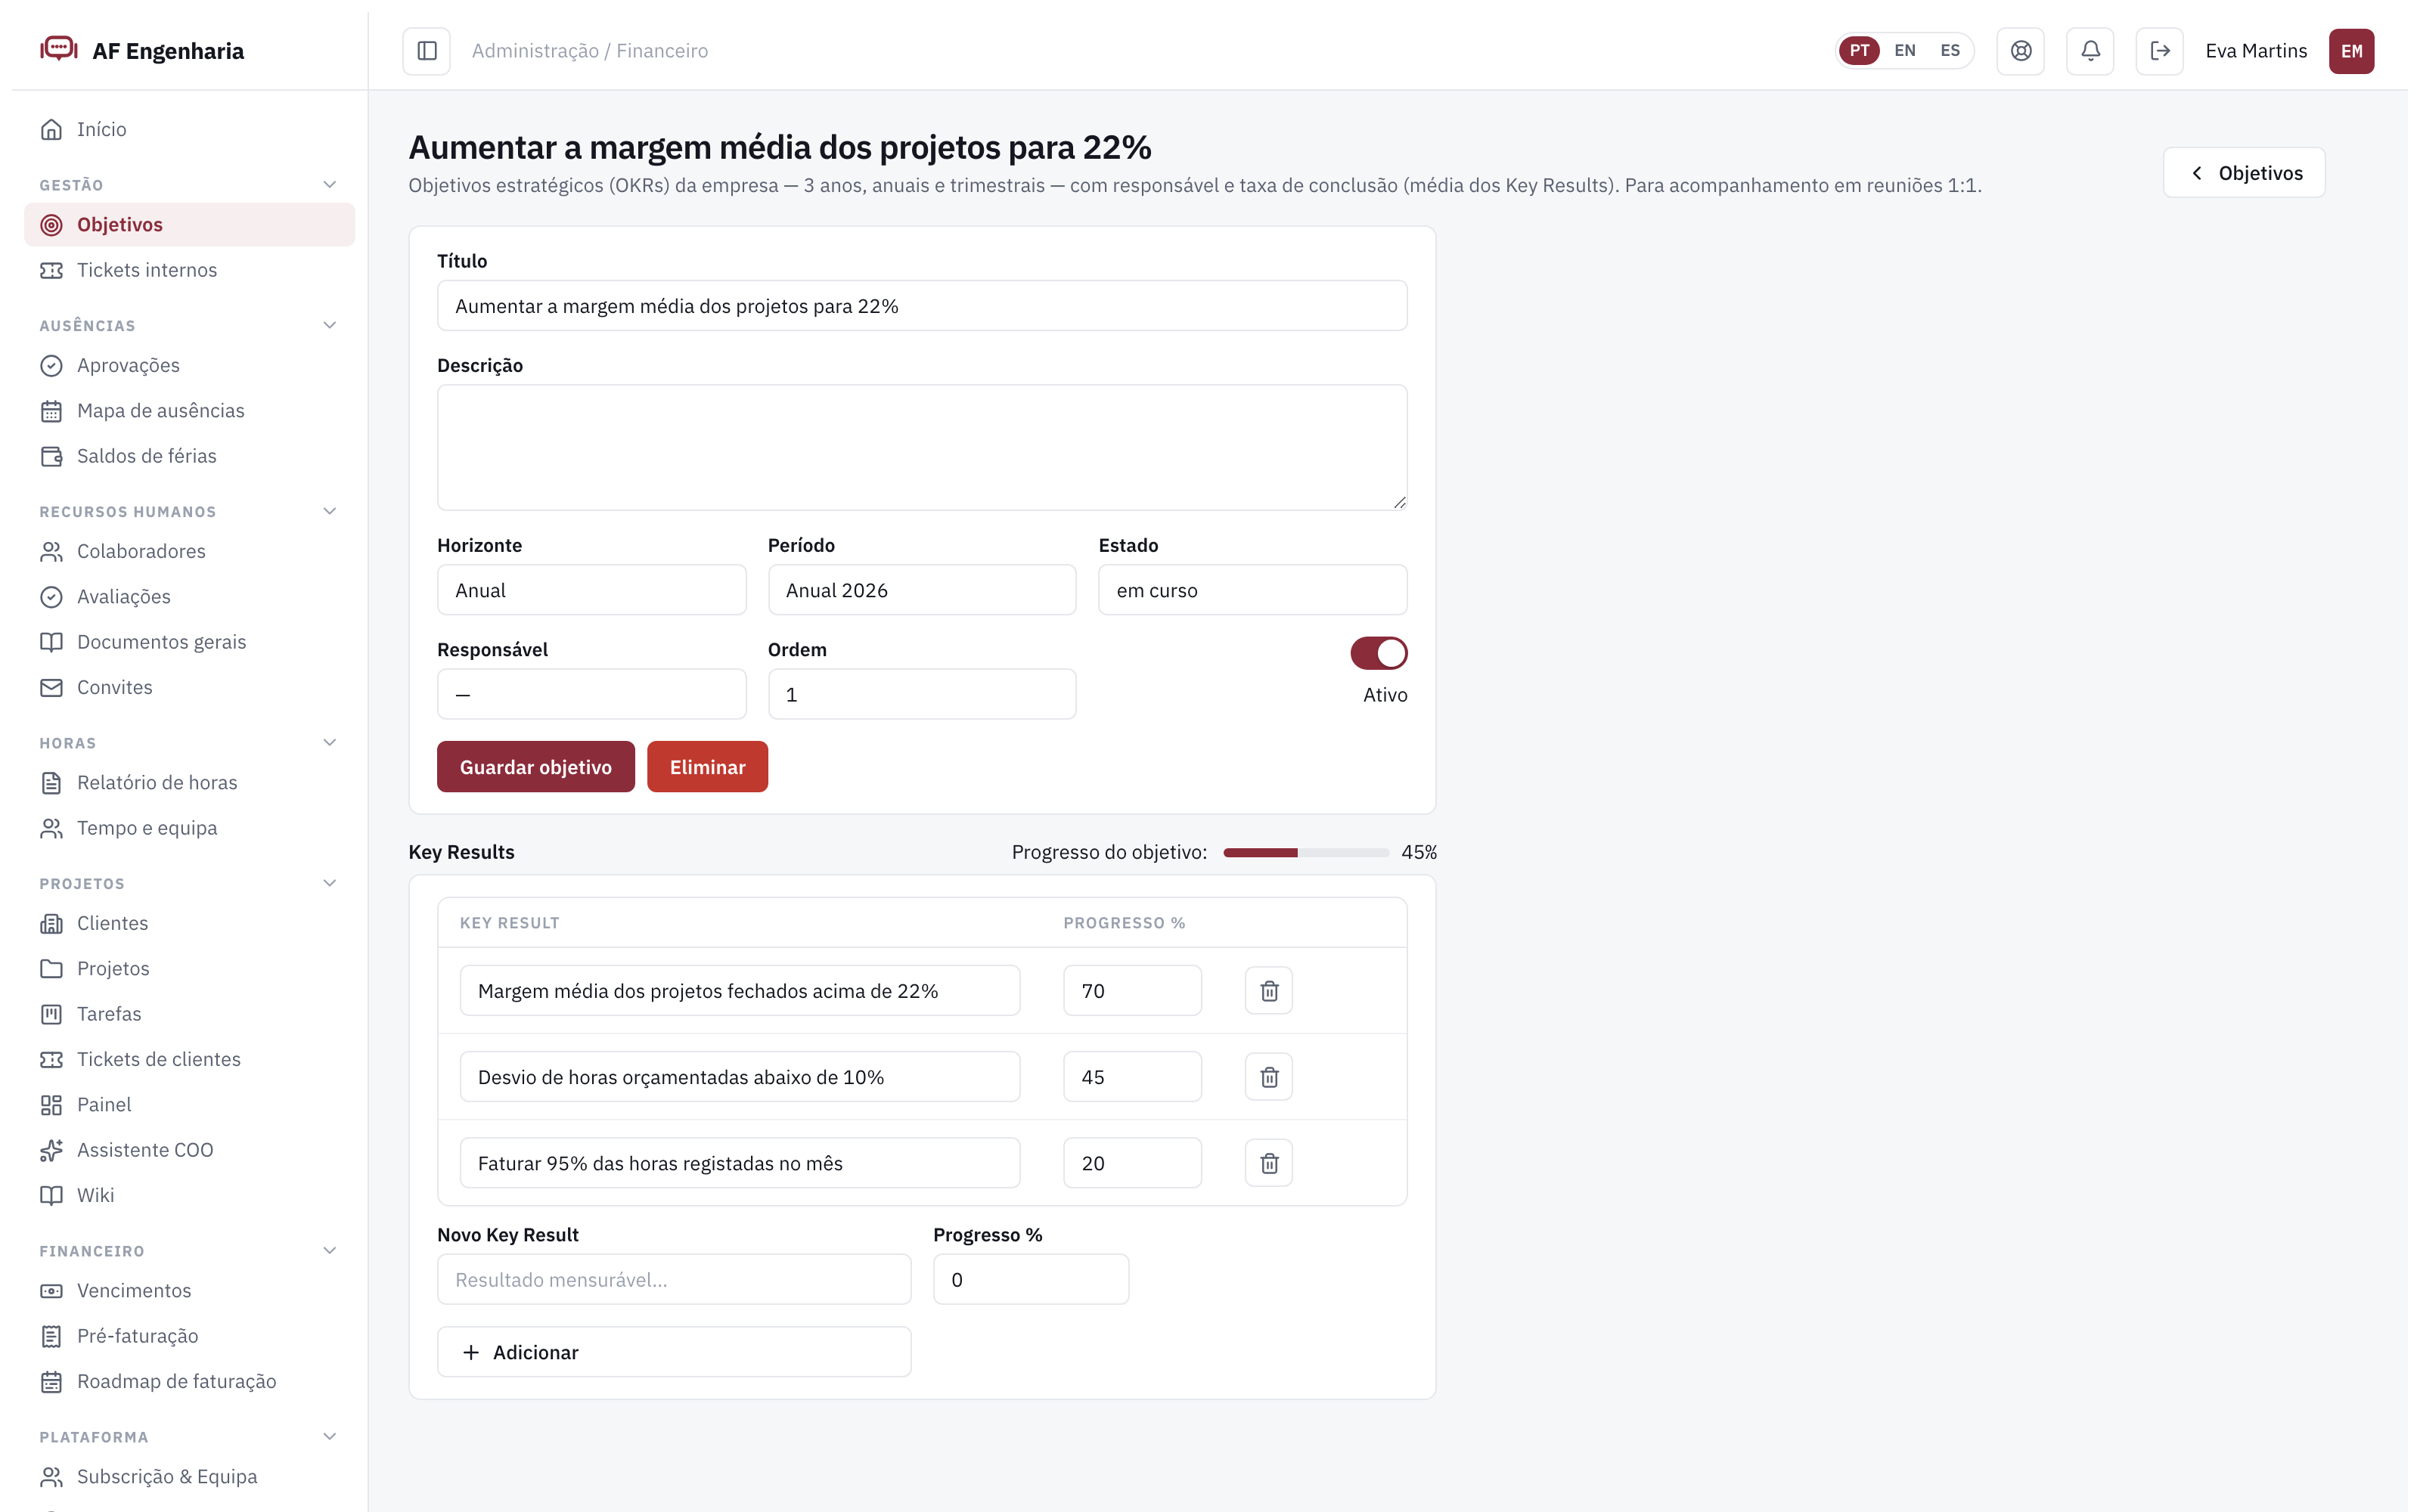Open Objetivos in sidebar
2420x1512 pixels.
tap(189, 224)
